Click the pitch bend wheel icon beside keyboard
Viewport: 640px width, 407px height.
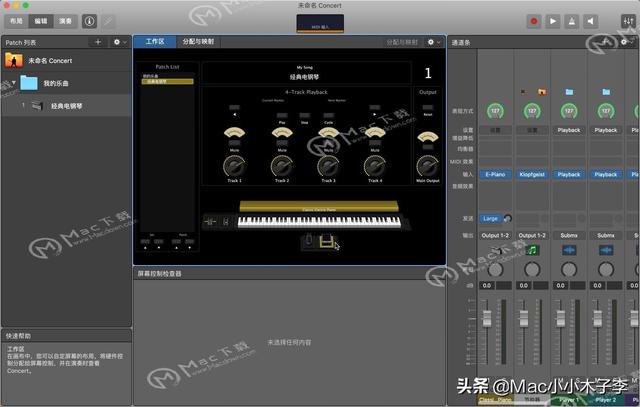pyautogui.click(x=210, y=222)
